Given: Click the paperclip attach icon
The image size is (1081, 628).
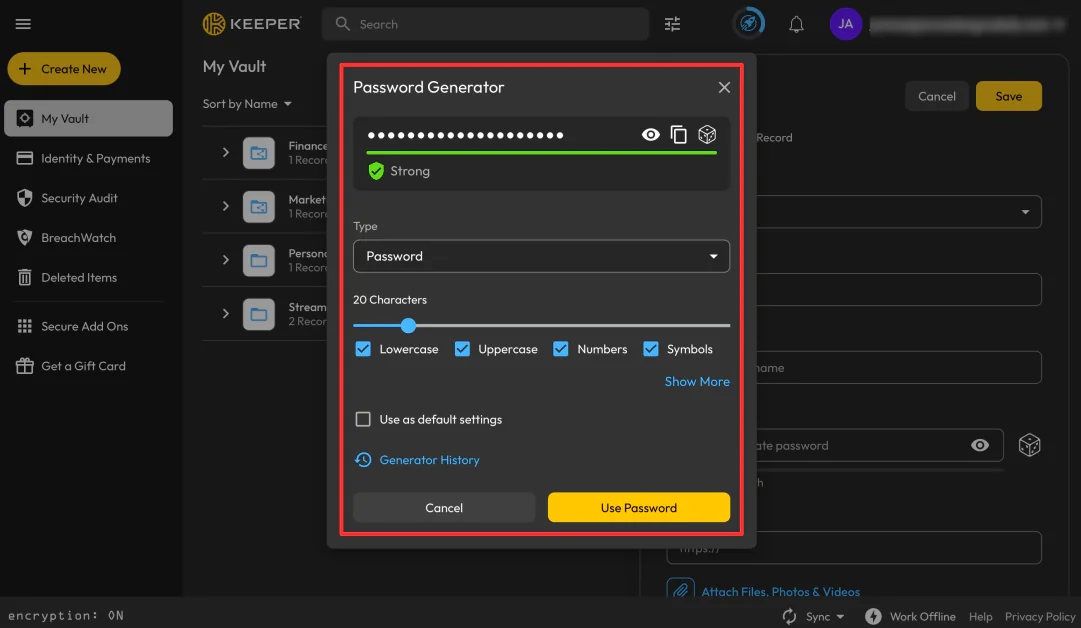Looking at the screenshot, I should coord(680,591).
